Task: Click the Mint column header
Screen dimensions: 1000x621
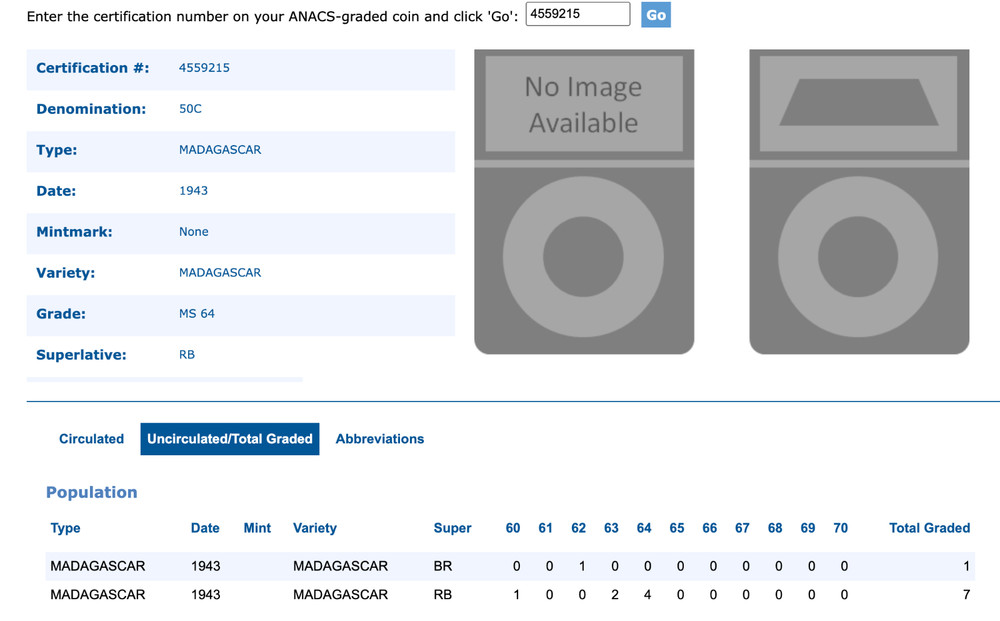Action: tap(257, 528)
